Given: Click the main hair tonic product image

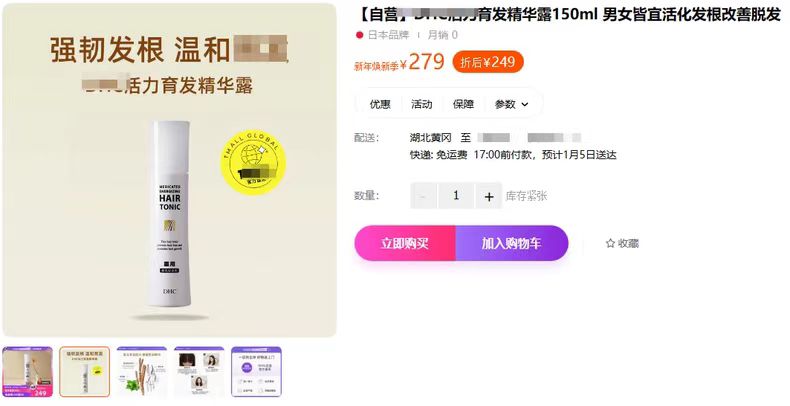Looking at the screenshot, I should 169,170.
